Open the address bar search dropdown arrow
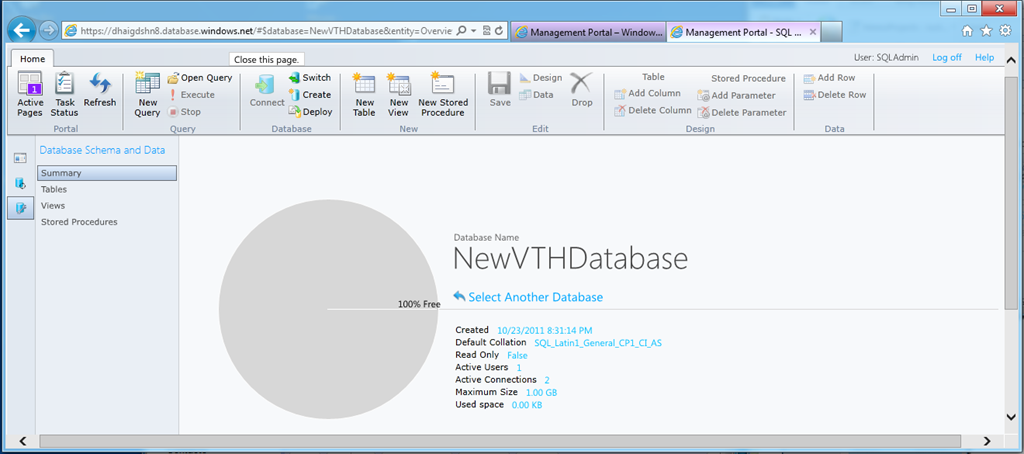Image resolution: width=1024 pixels, height=454 pixels. click(x=473, y=31)
